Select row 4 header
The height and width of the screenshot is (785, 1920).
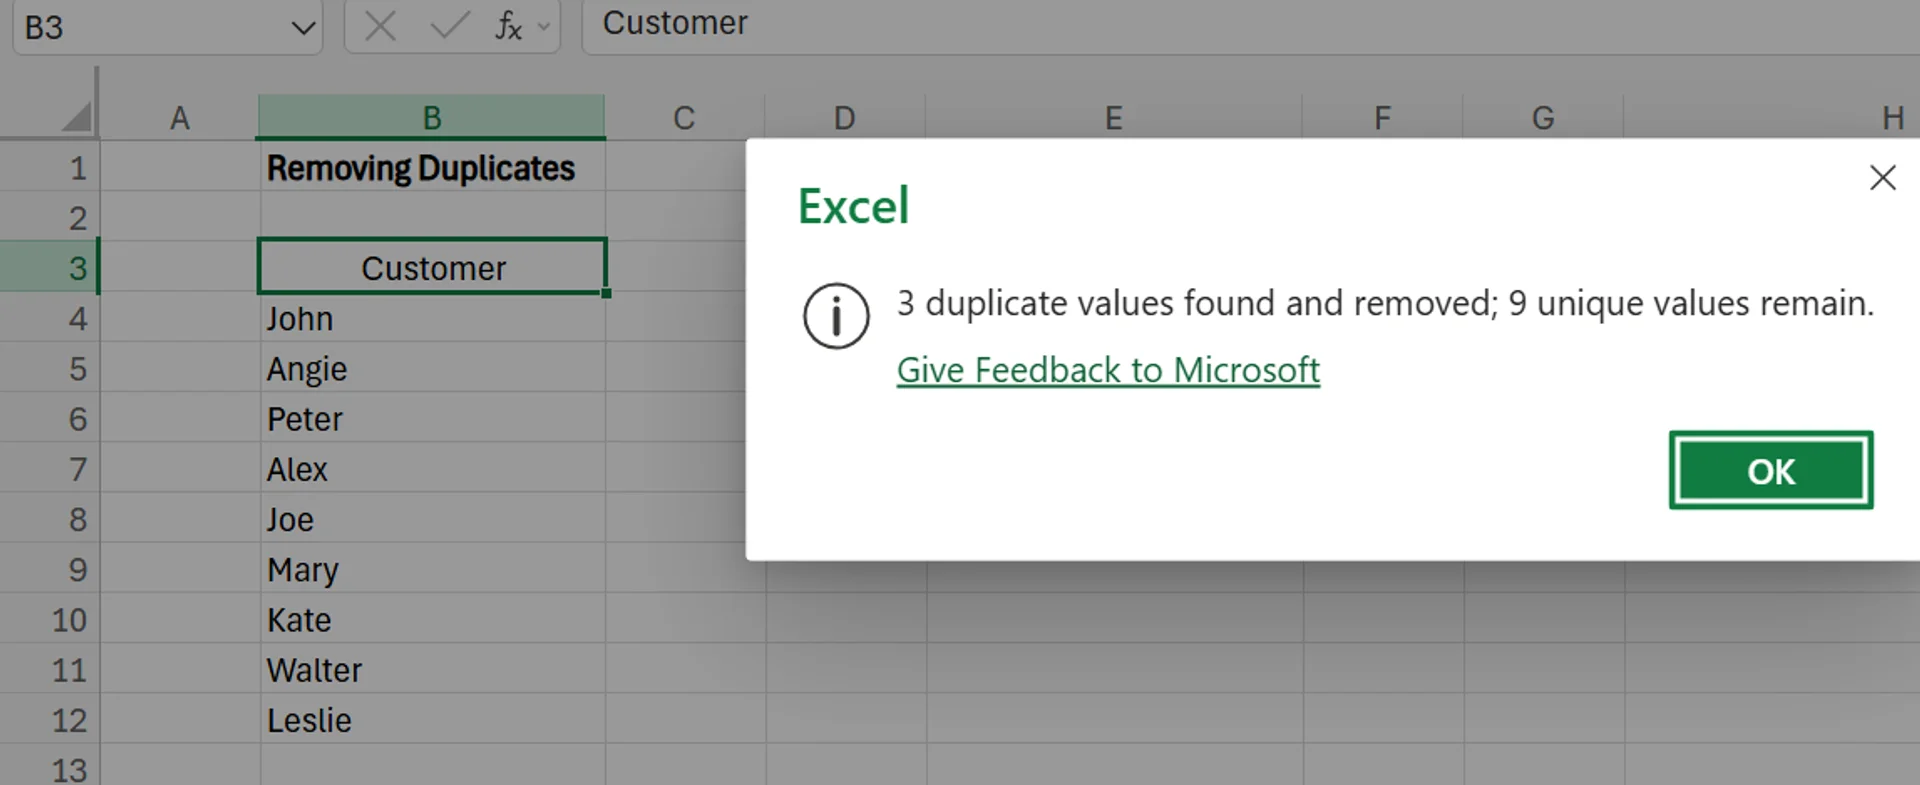pyautogui.click(x=50, y=318)
